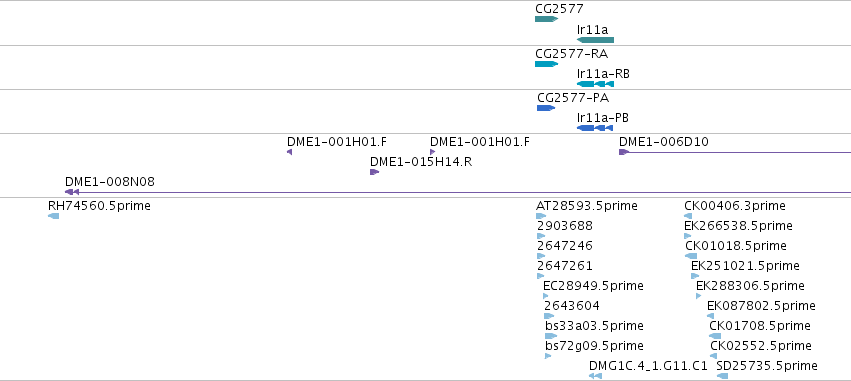
Task: Select the Ir11a-PB protein feature
Action: pyautogui.click(x=595, y=128)
